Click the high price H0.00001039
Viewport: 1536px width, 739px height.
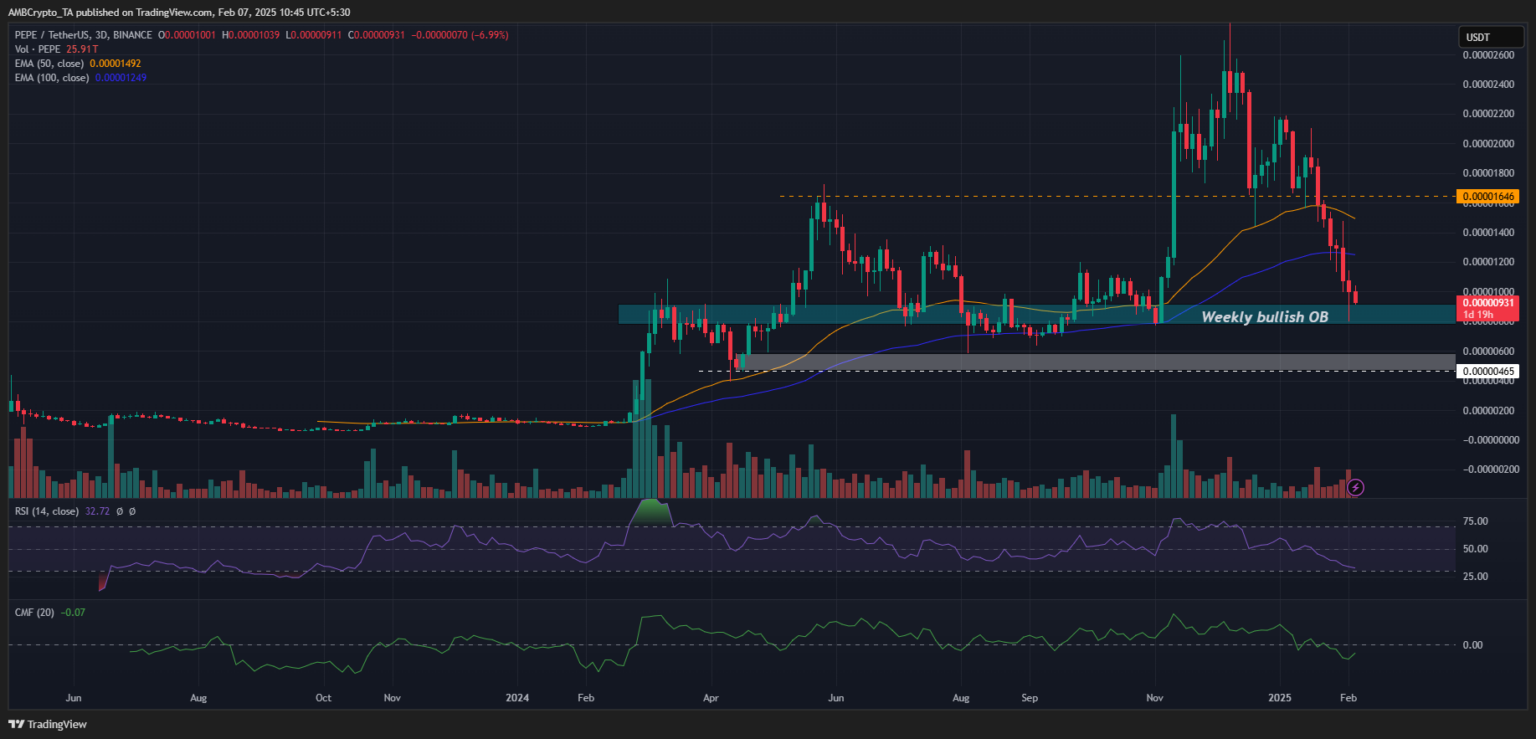(249, 34)
